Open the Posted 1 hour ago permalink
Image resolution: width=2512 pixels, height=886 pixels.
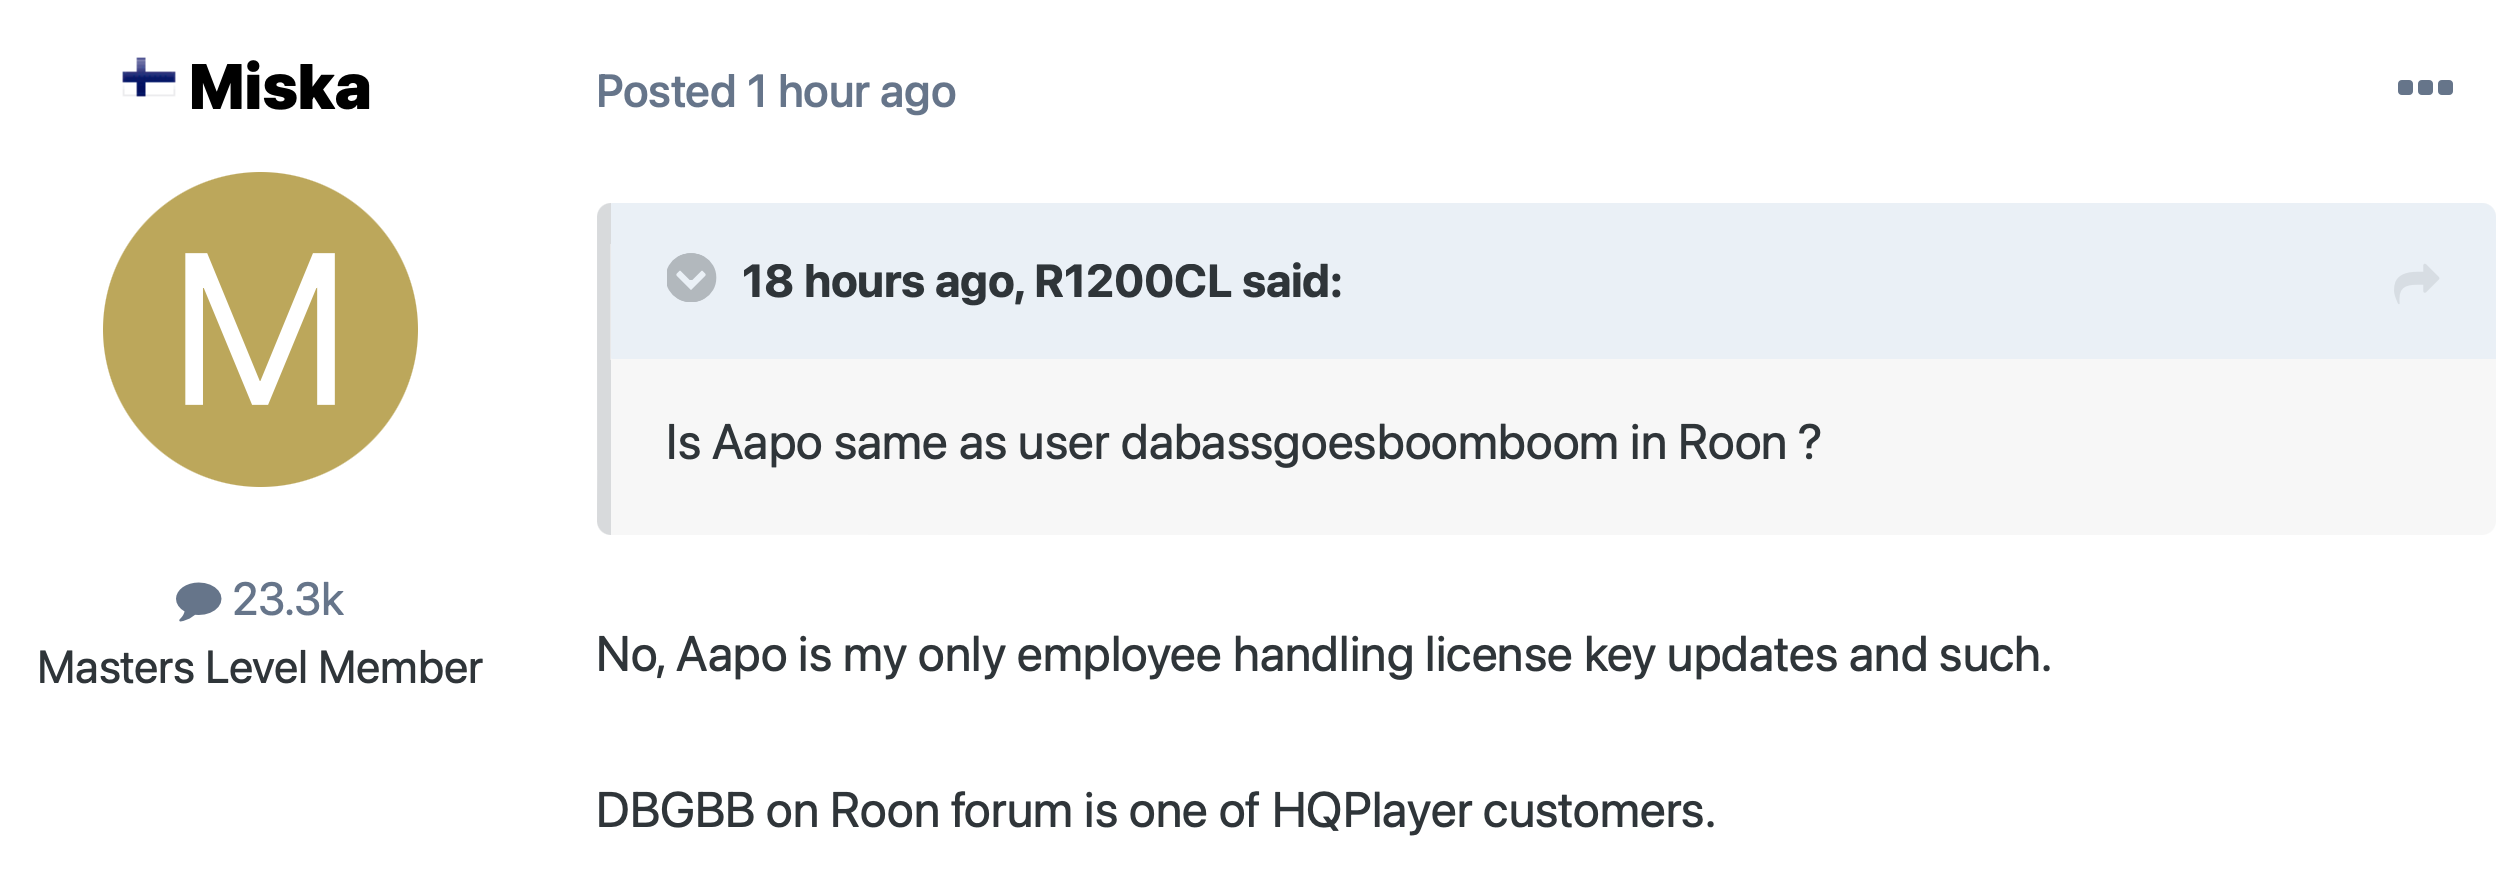(776, 92)
